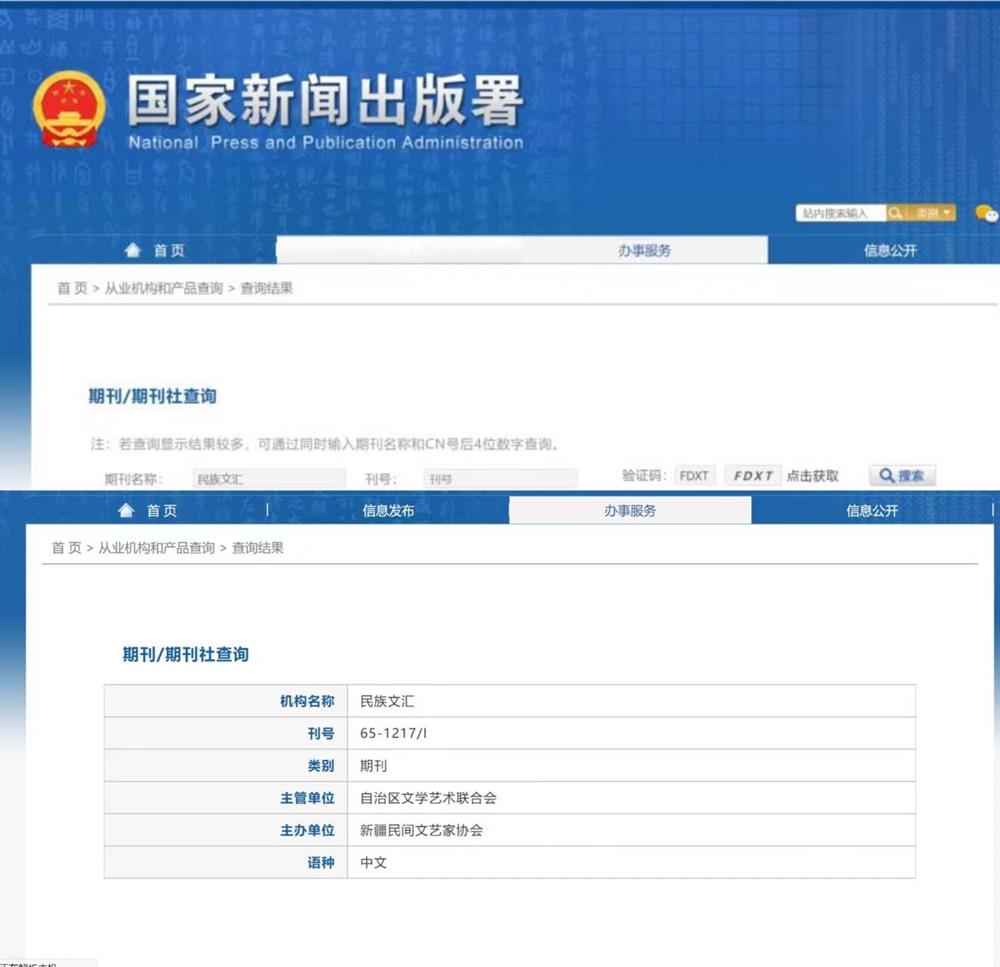Image resolution: width=1000 pixels, height=967 pixels.
Task: Click the 期刊名称 input field
Action: [268, 479]
